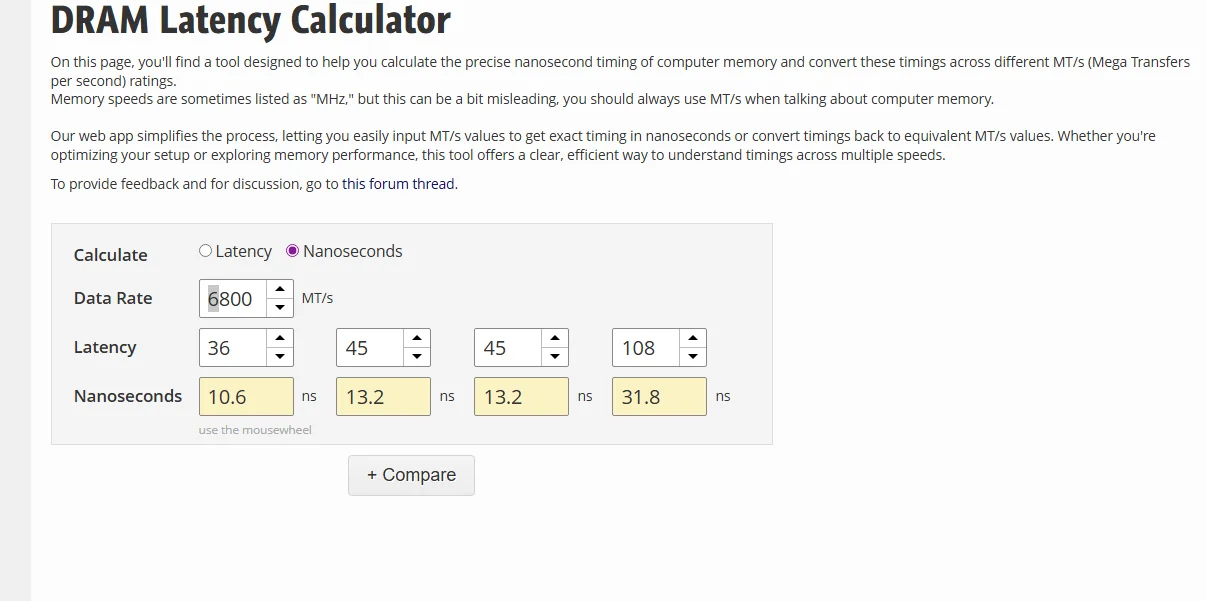Click the DRAM Latency Calculator heading
The height and width of the screenshot is (601, 1207).
[250, 20]
